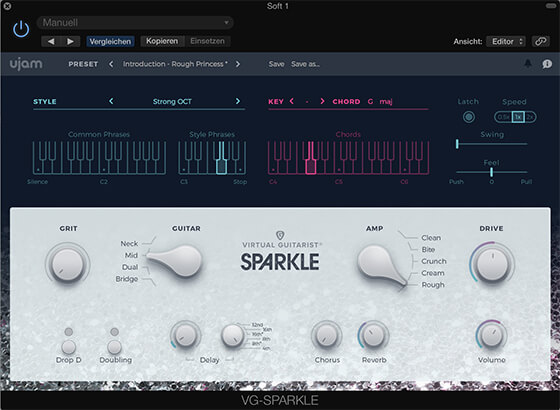Screen dimensions: 560x410
Task: Click the Virtual Guitarist Sparkle logo
Action: pos(280,252)
